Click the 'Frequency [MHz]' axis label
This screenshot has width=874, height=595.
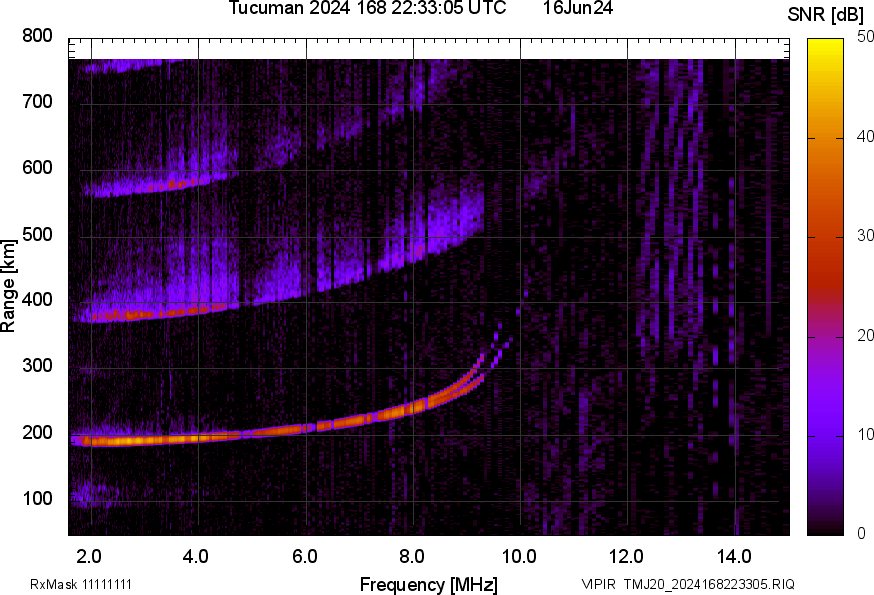coord(429,584)
